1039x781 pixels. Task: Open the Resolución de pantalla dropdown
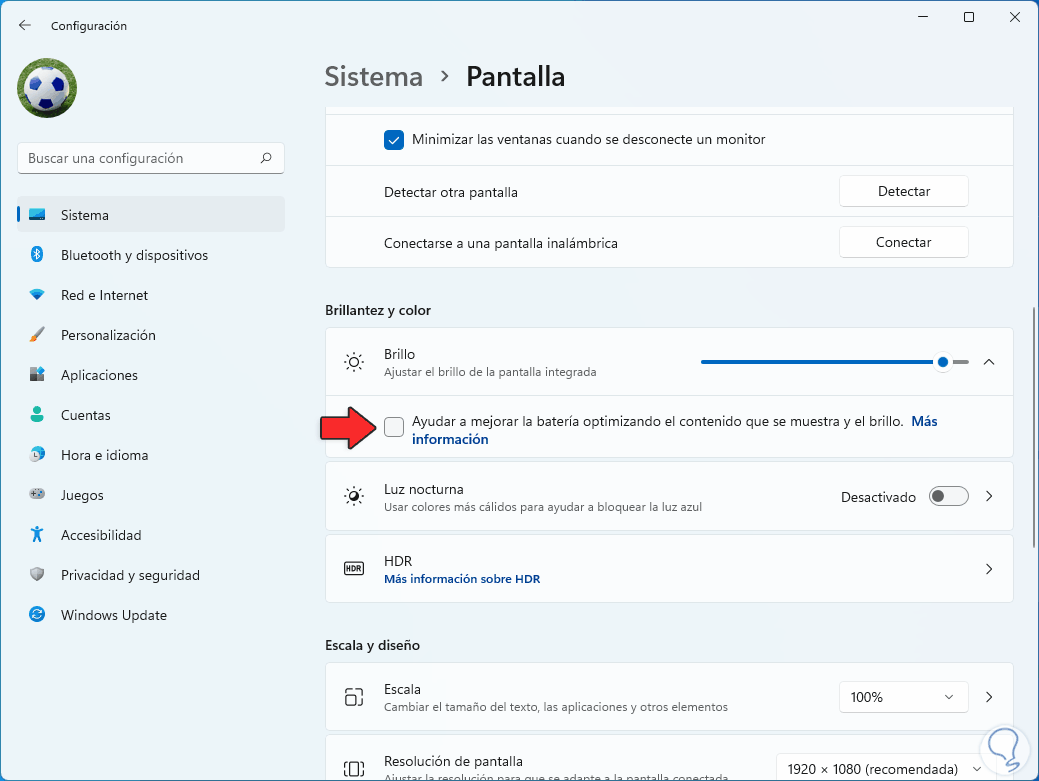pyautogui.click(x=881, y=769)
